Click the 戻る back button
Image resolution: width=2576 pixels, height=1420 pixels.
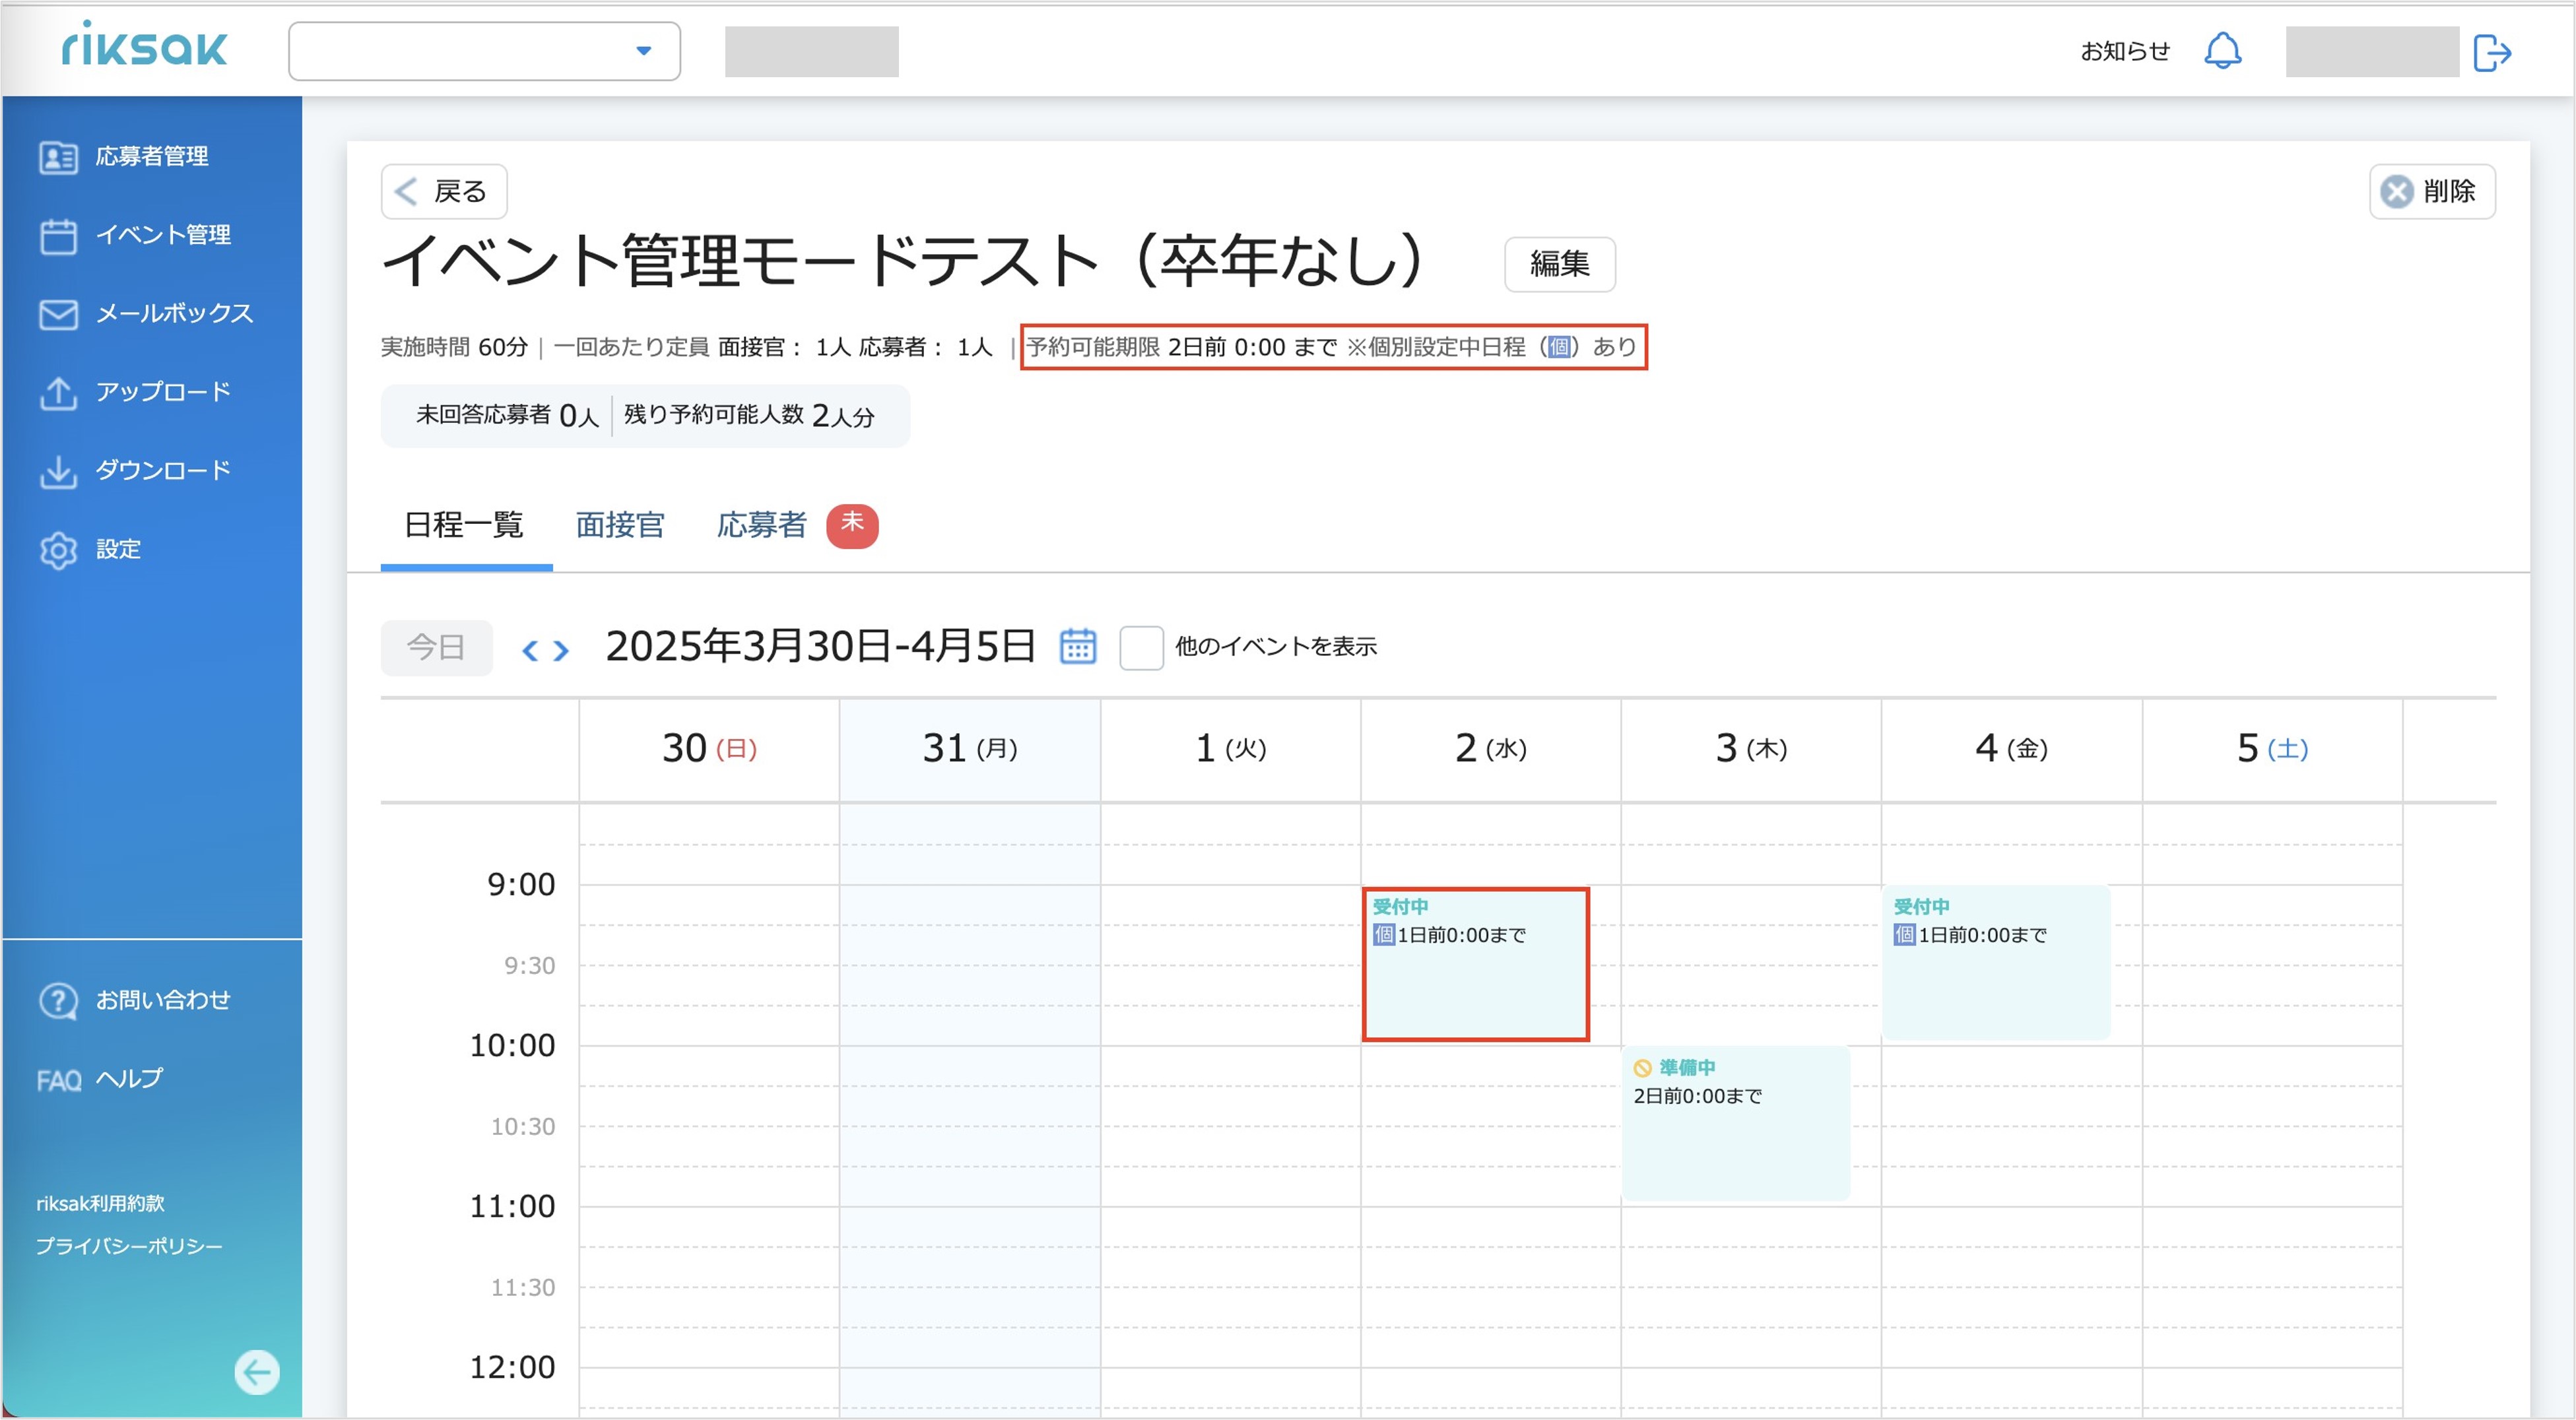tap(444, 191)
